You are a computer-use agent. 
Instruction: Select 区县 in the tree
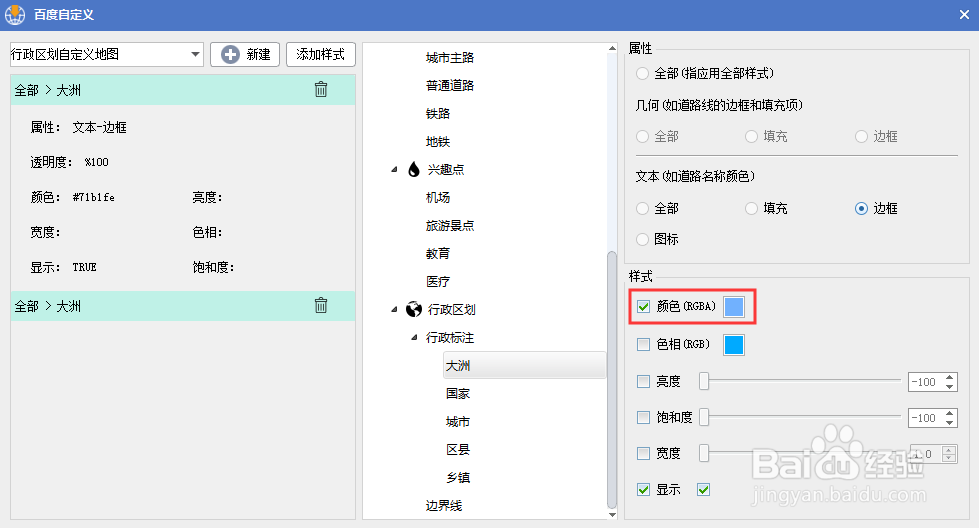[458, 449]
